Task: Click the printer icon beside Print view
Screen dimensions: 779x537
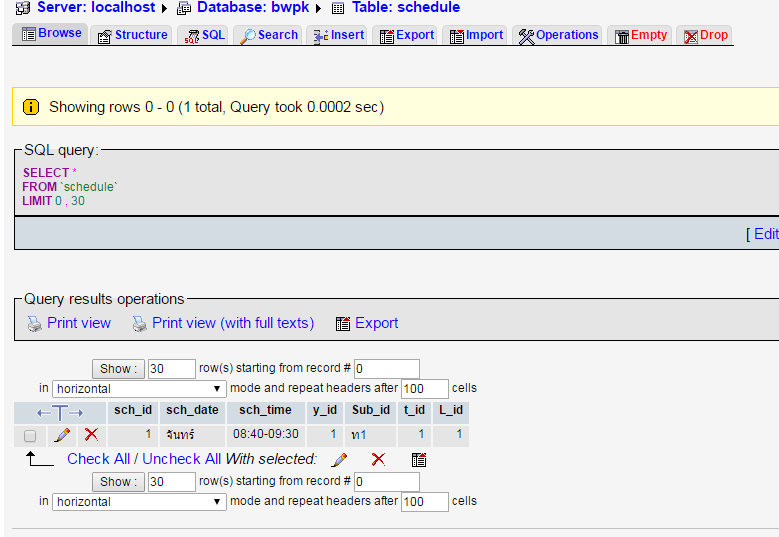Action: tap(34, 324)
